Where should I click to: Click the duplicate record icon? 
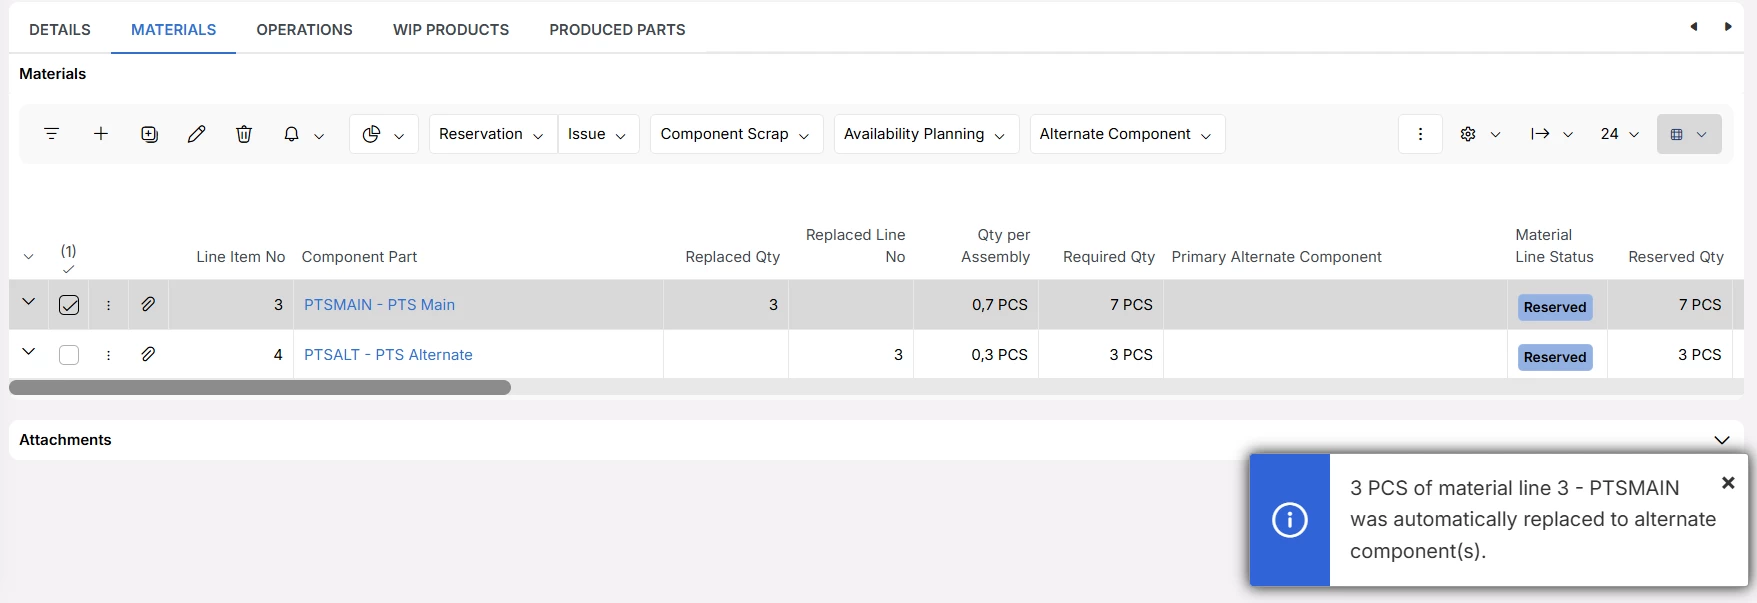(x=149, y=134)
